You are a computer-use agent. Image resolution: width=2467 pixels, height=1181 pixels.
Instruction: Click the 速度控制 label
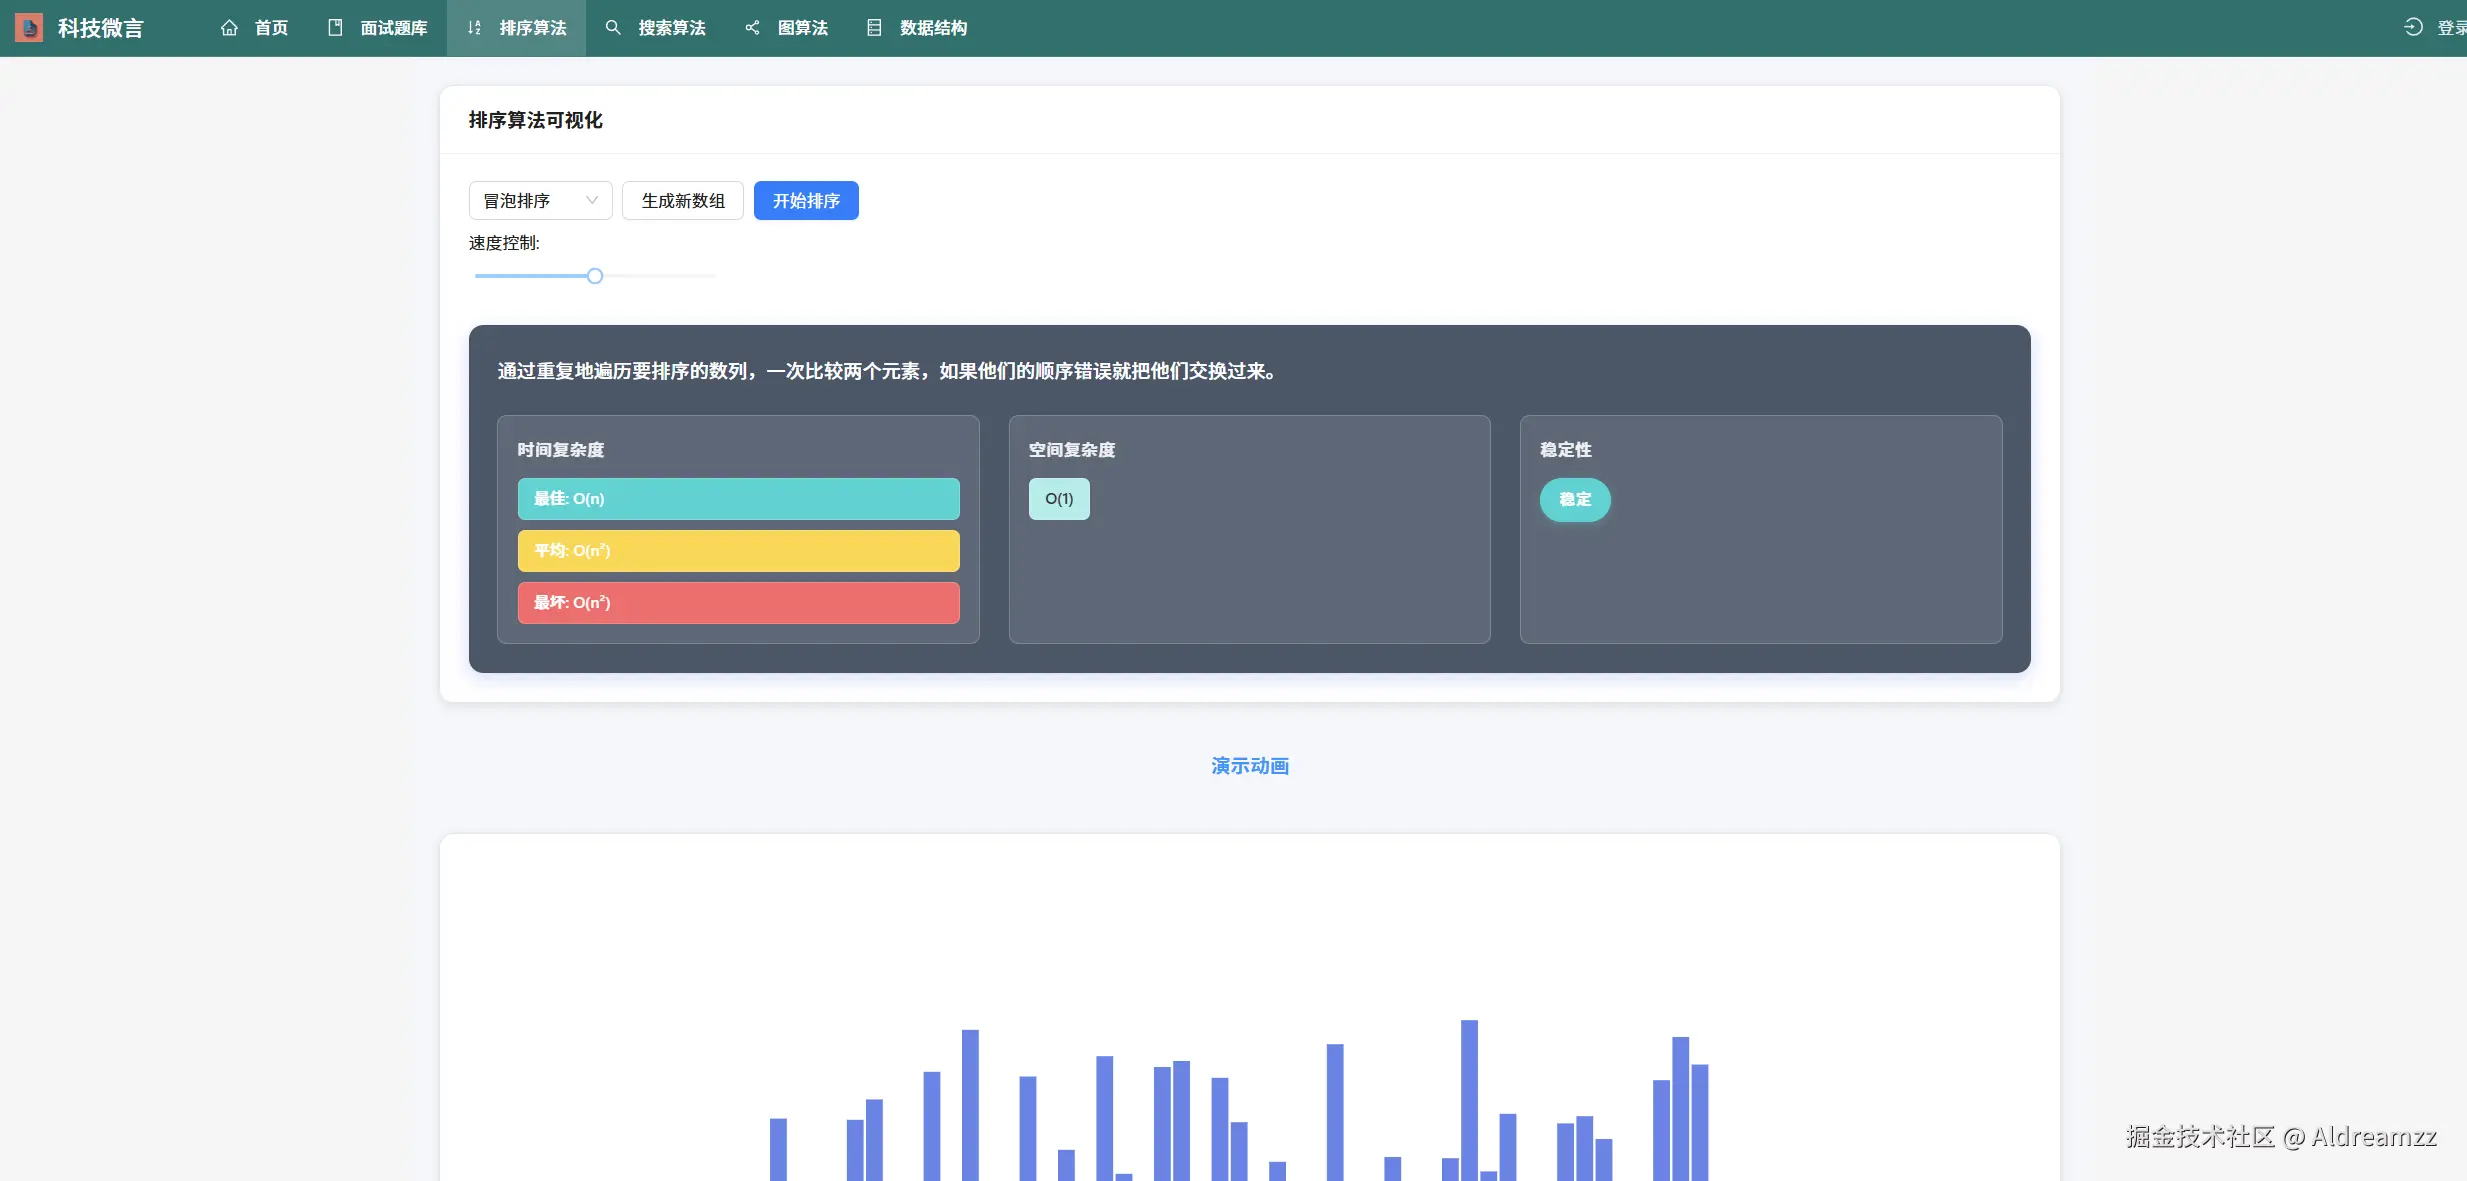pos(504,243)
